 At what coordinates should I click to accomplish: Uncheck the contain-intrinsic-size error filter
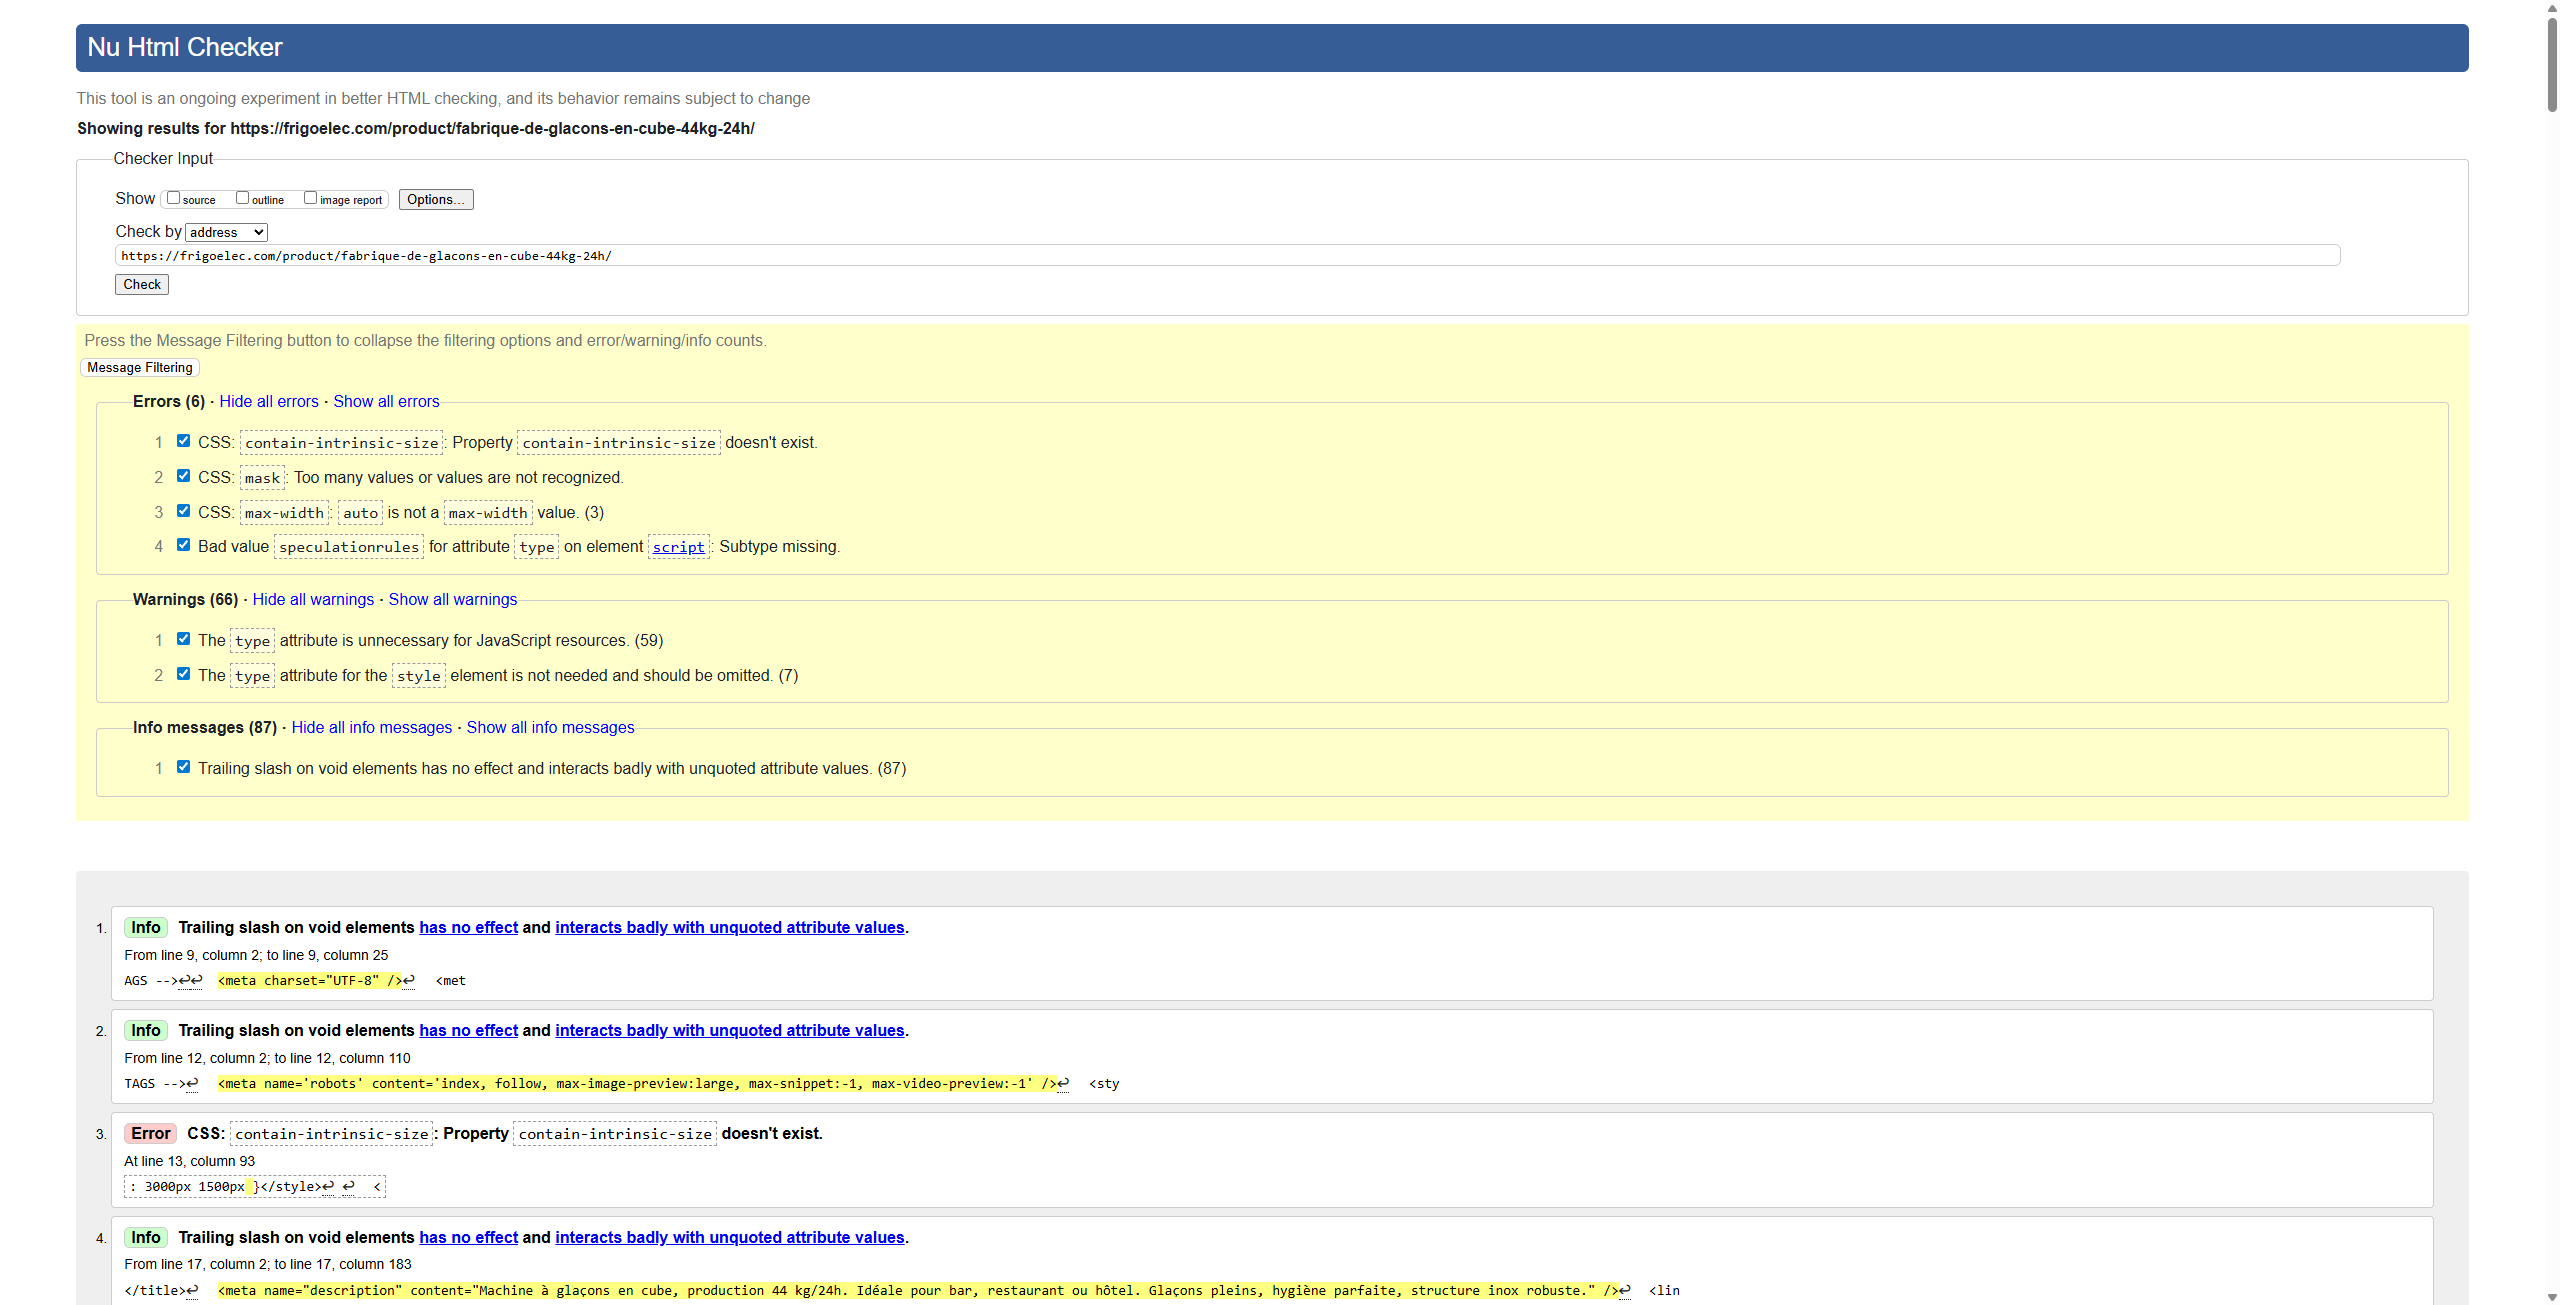tap(183, 440)
